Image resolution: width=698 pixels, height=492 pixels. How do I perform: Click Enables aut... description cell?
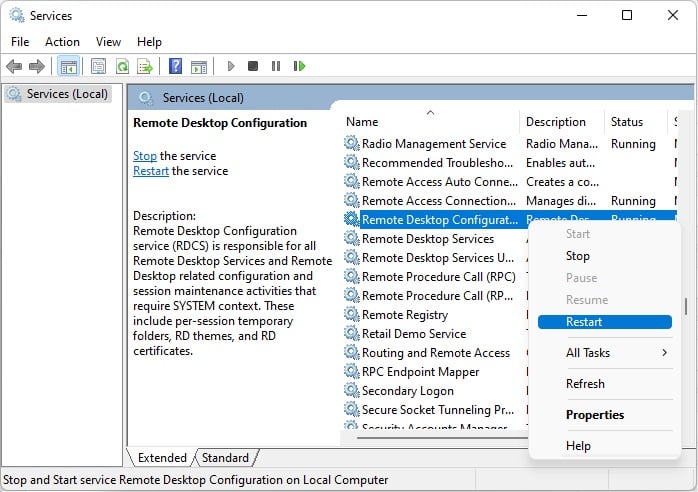tap(560, 163)
